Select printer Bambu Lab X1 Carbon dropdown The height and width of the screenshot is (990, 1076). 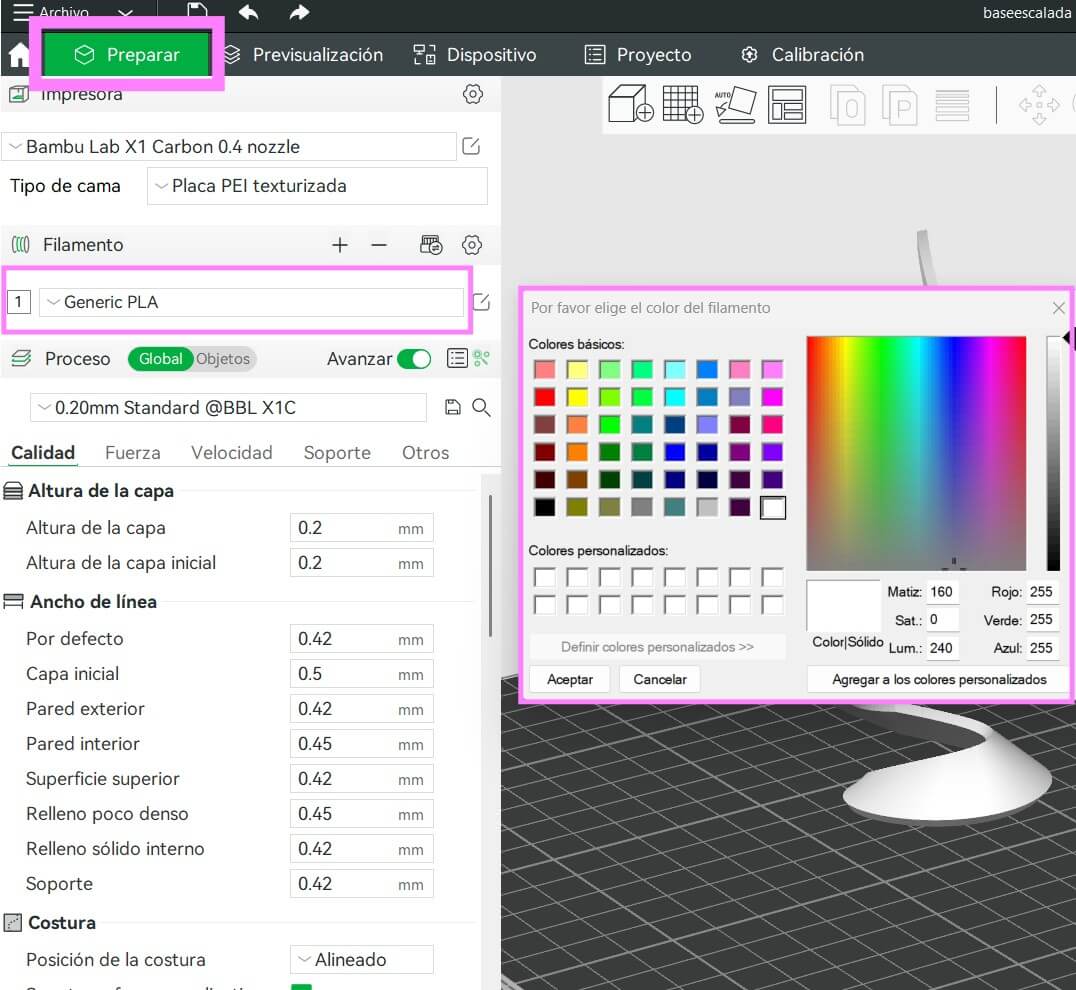tap(230, 147)
